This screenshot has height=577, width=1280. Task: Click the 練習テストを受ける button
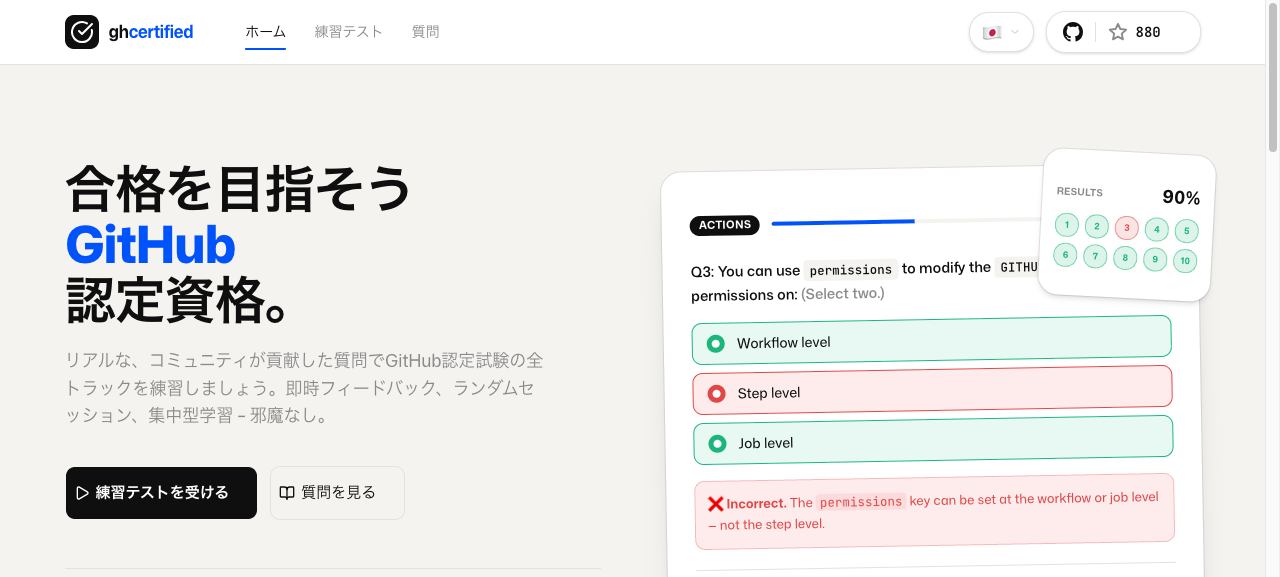pos(161,492)
